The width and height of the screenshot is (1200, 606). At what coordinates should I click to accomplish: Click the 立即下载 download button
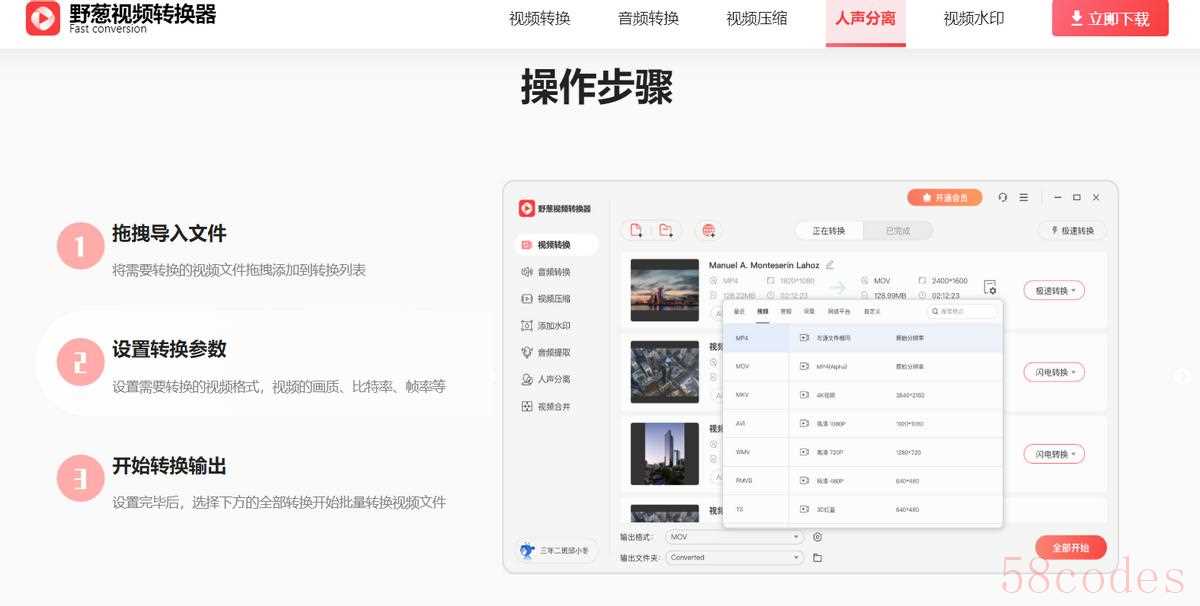1109,18
